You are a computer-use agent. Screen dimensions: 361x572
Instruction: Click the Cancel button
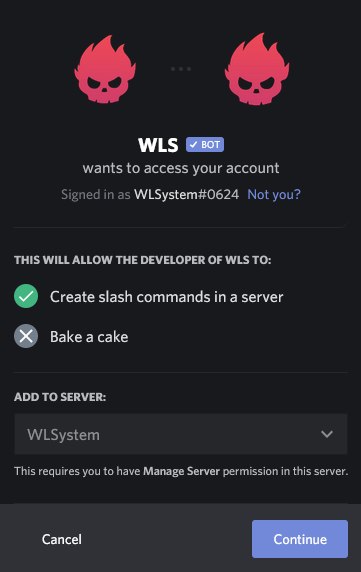tap(62, 539)
